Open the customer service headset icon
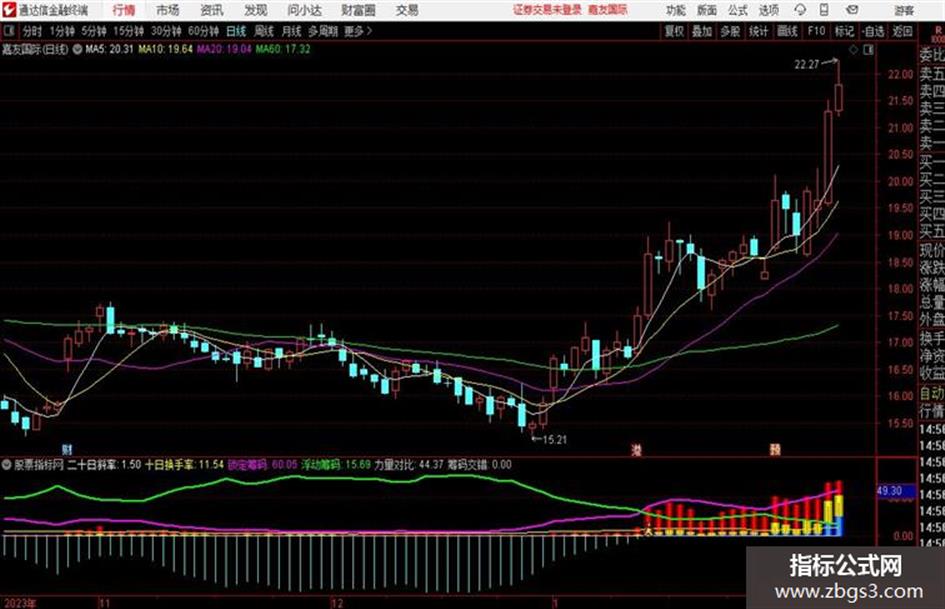The image size is (945, 609). click(x=800, y=10)
